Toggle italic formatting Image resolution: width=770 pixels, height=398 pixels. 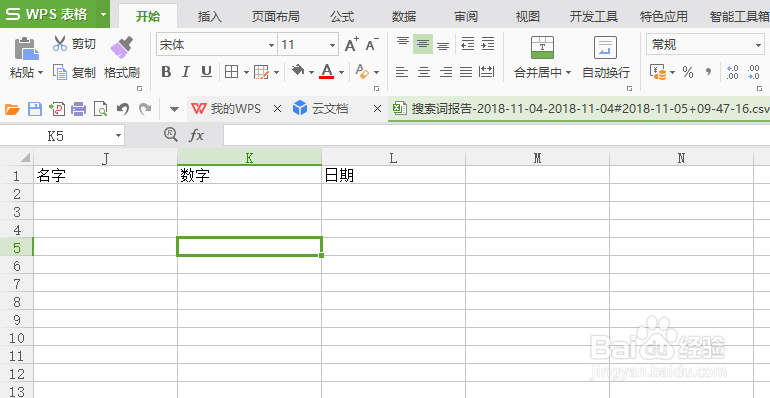(x=186, y=72)
